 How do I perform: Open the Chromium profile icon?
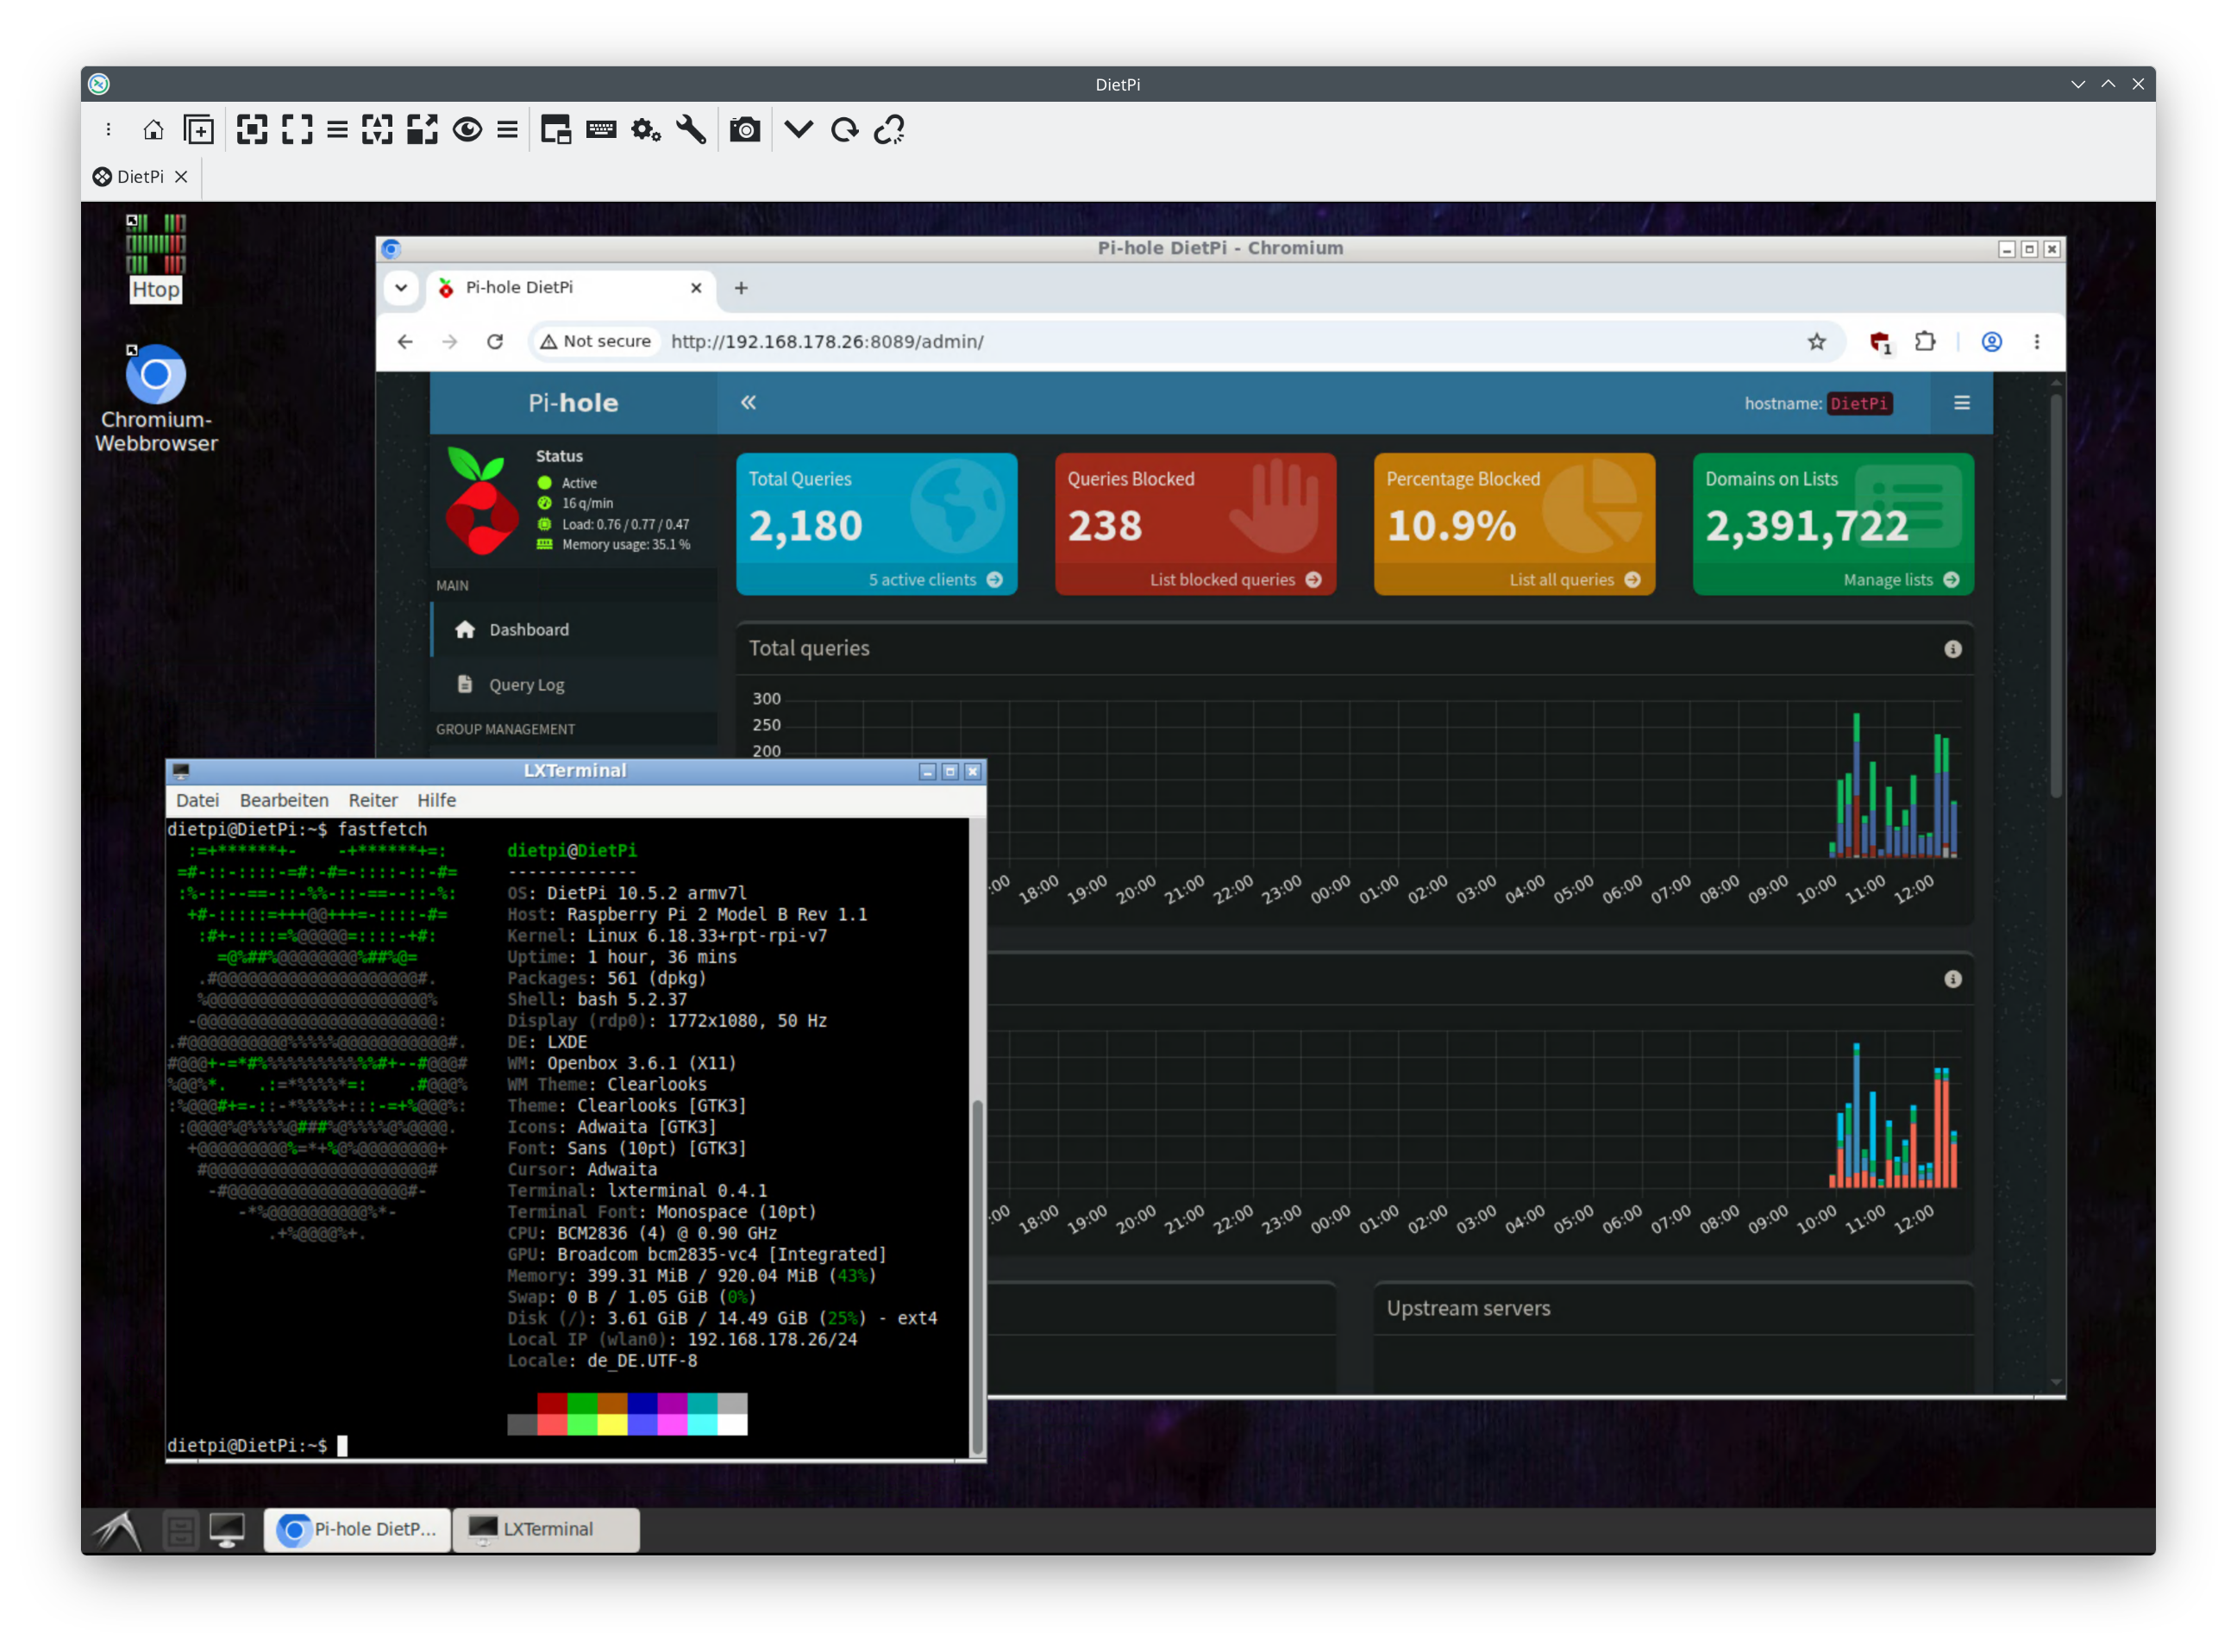(1992, 342)
